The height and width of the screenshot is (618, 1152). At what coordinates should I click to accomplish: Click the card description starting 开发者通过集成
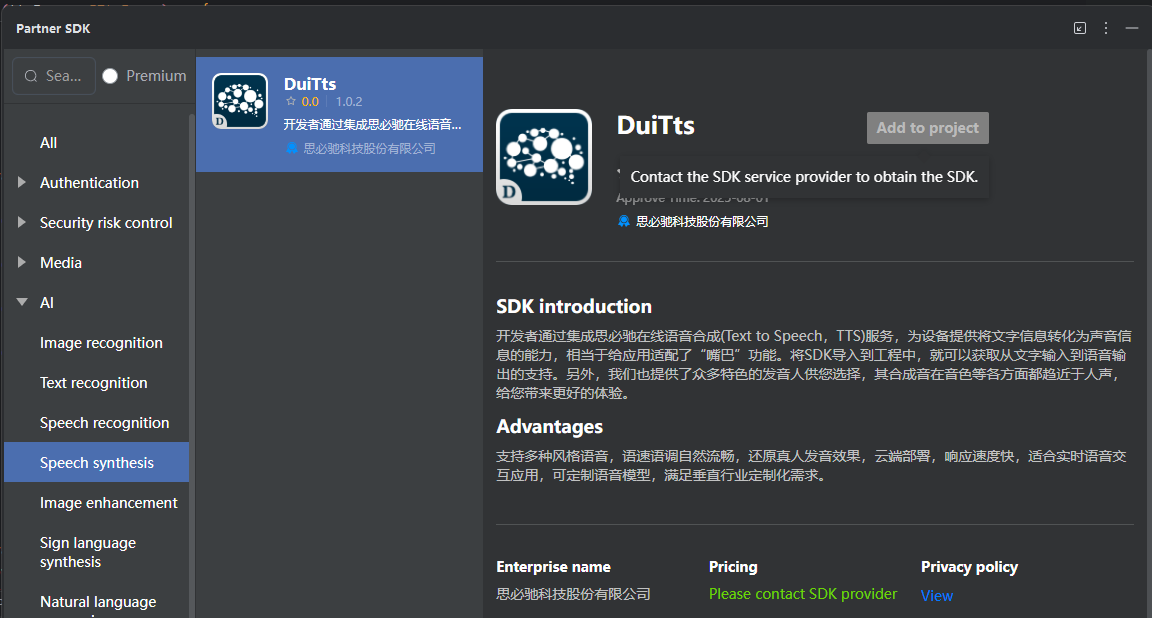[x=372, y=124]
